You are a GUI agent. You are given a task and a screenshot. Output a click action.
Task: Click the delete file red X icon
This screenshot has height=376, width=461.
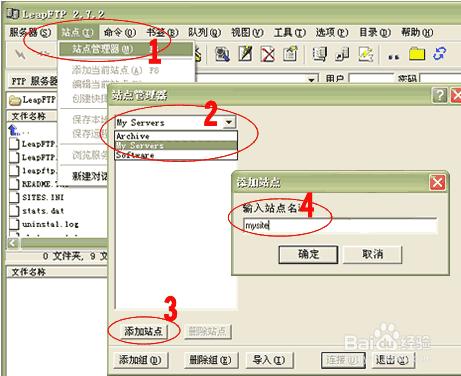coord(268,54)
